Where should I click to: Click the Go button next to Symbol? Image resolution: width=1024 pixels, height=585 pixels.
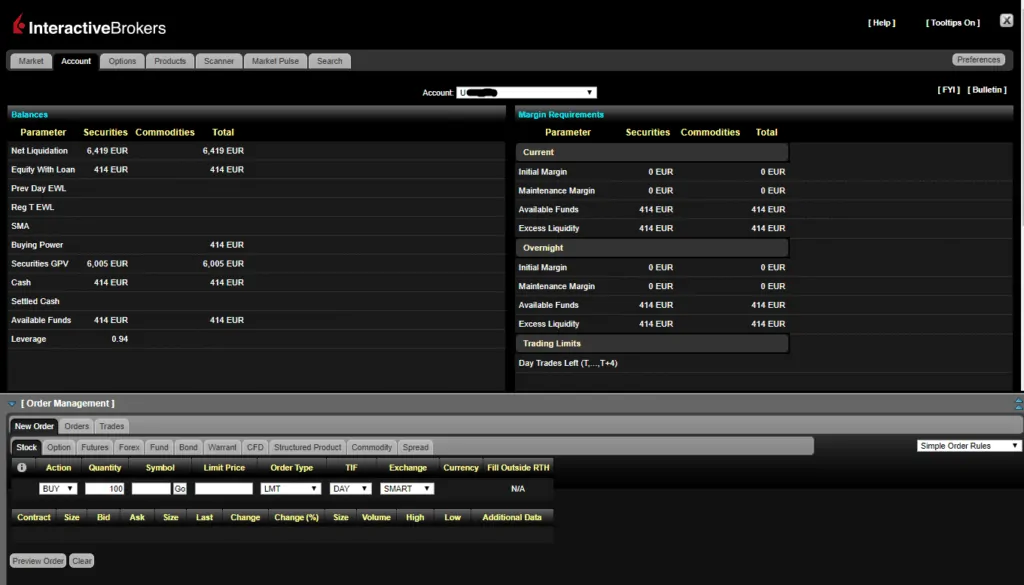180,488
